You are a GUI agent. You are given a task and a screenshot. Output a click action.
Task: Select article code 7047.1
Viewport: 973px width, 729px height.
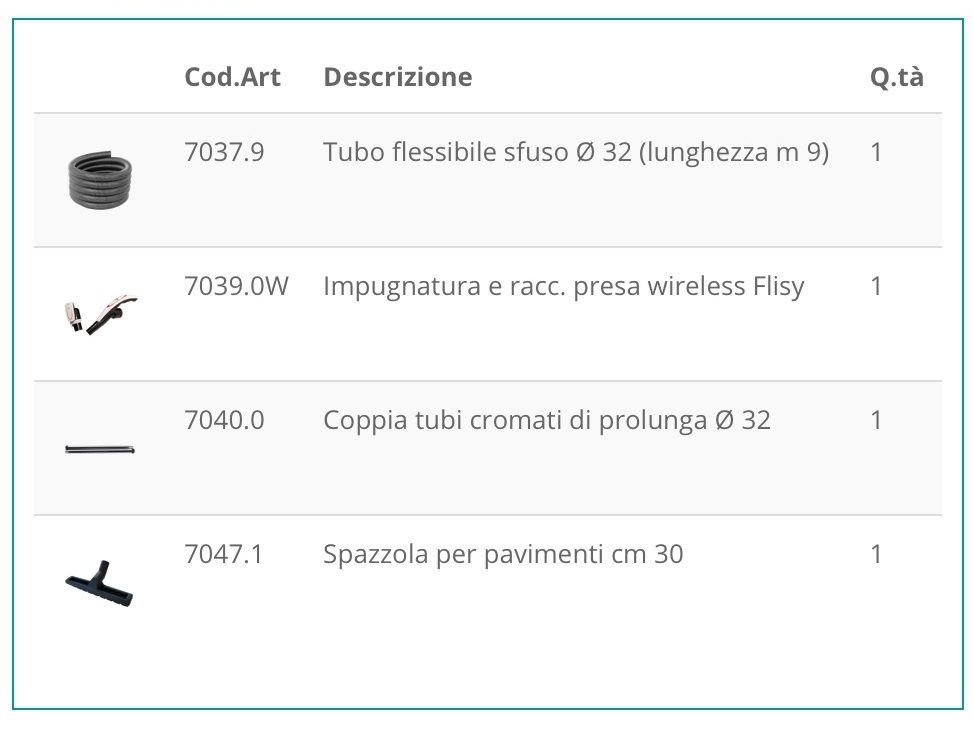click(223, 554)
